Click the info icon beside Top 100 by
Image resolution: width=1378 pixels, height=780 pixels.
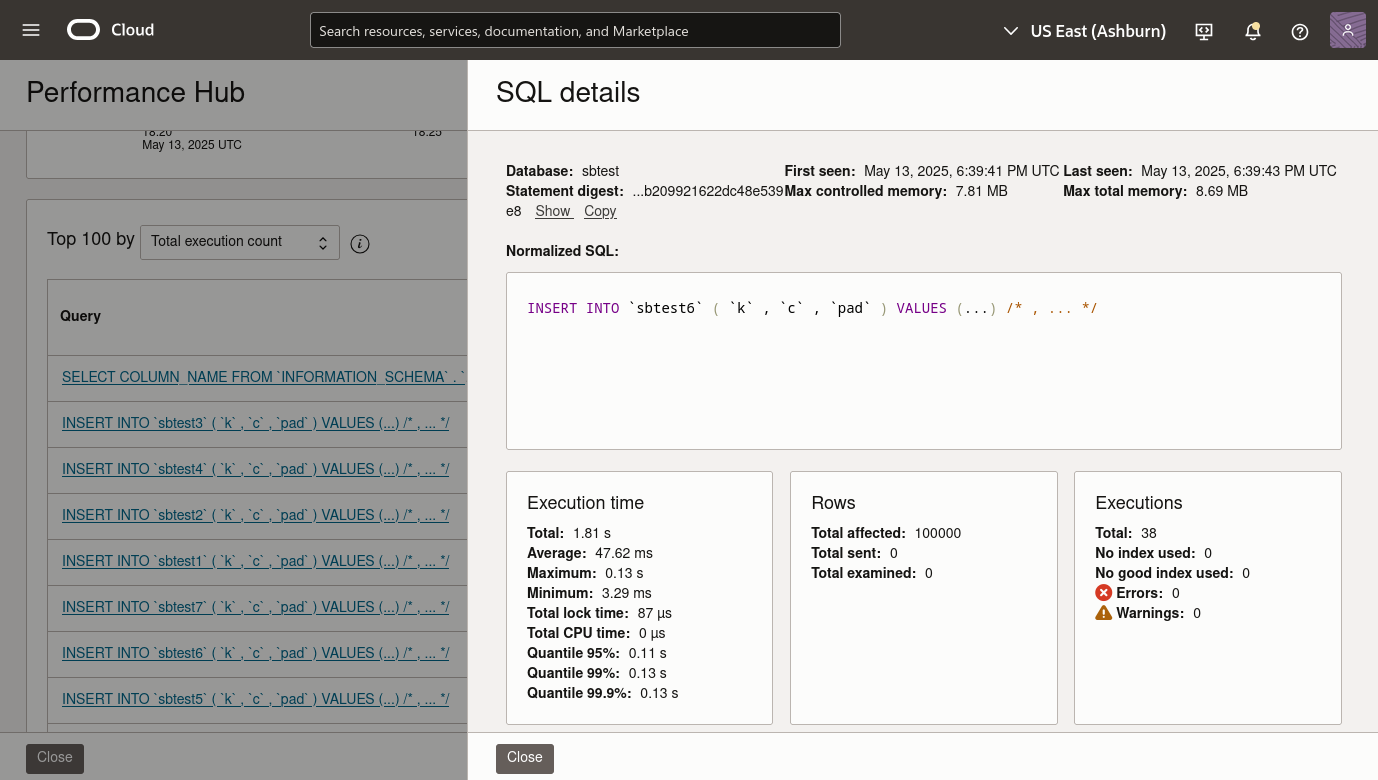coord(360,243)
